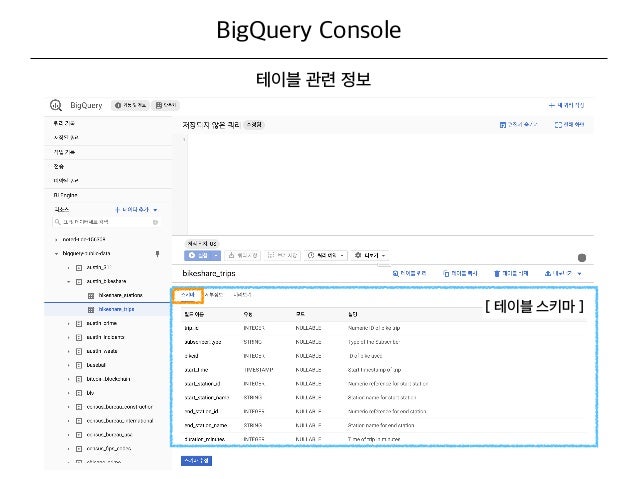The width and height of the screenshot is (638, 479).
Task: Open the Schedule query dropdown arrow
Action: pyautogui.click(x=342, y=256)
